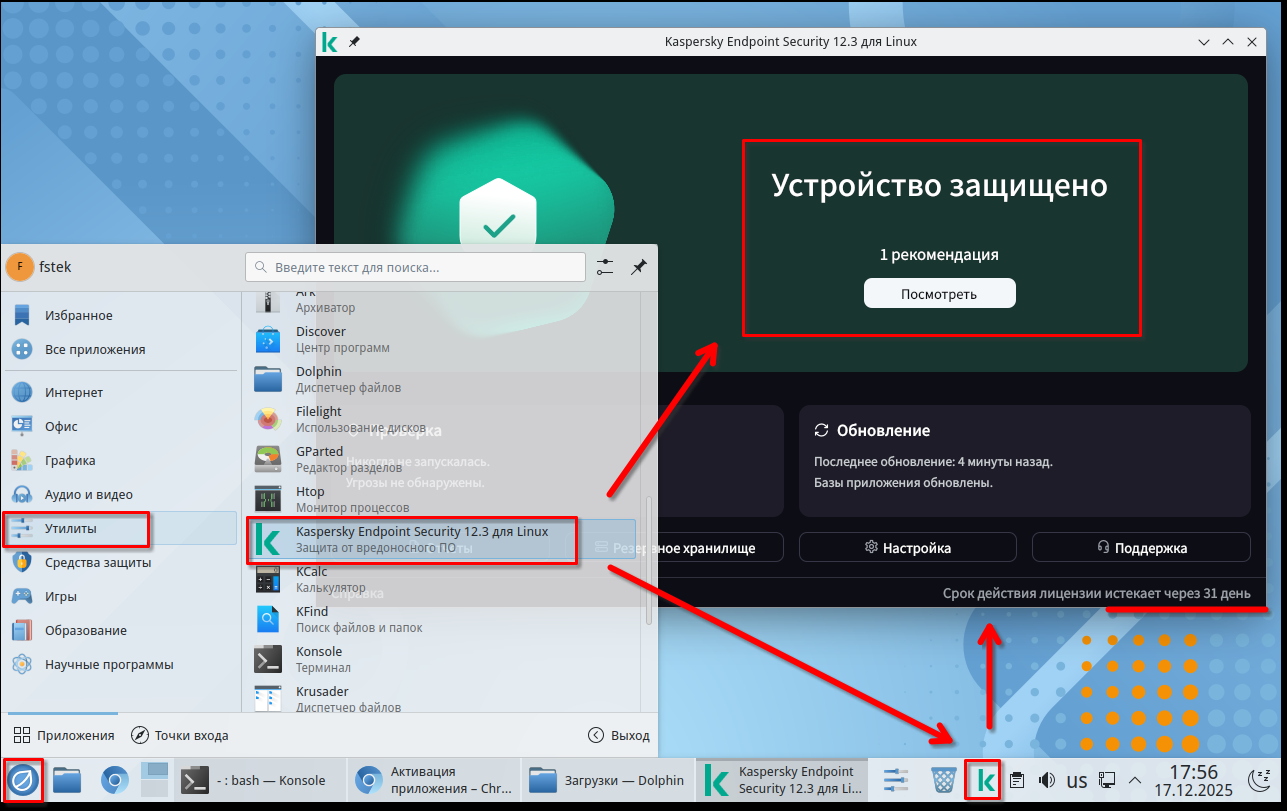Click the volume speaker icon in the tray

tap(1047, 780)
